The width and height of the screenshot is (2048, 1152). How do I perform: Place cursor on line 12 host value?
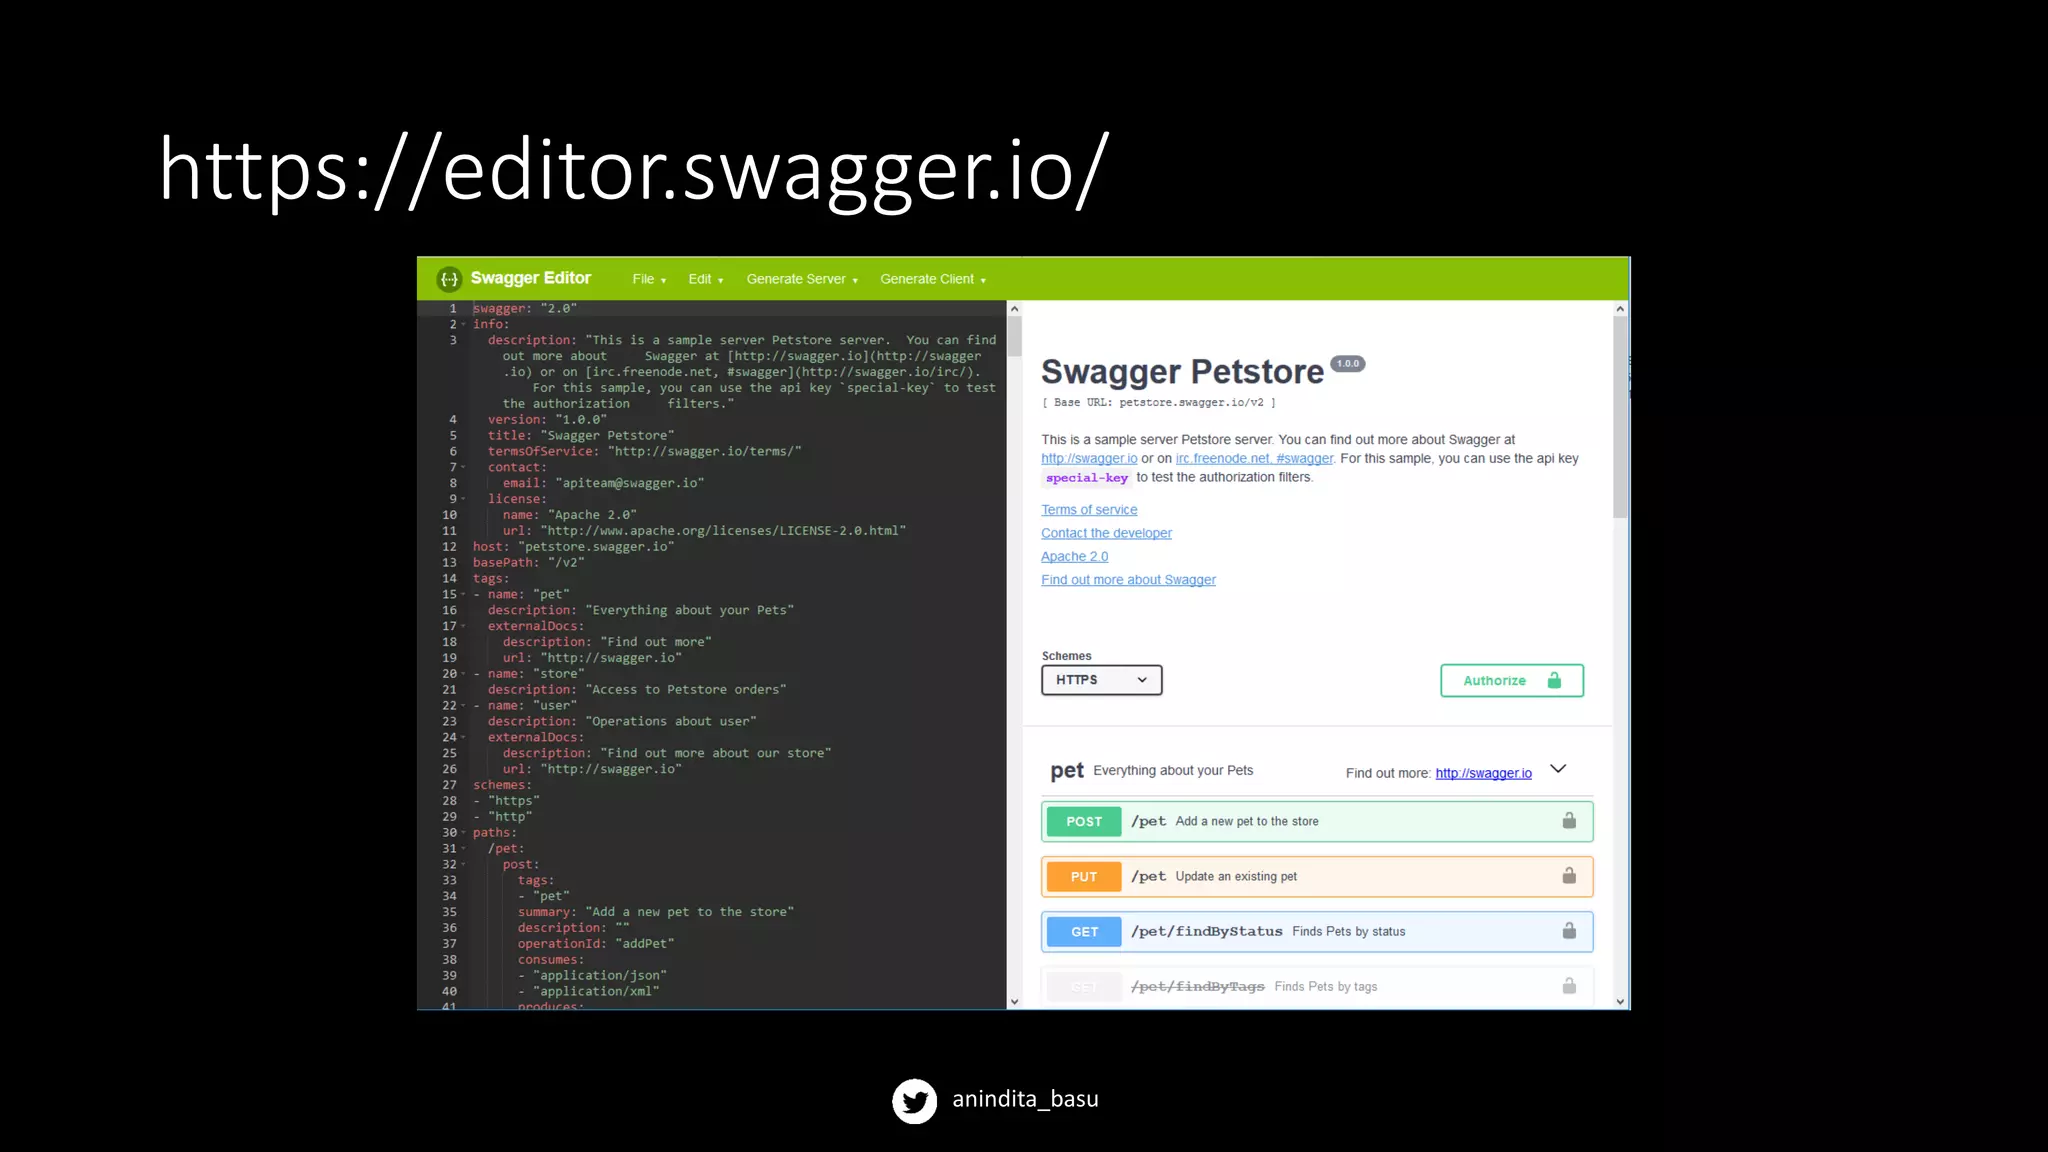tap(596, 547)
